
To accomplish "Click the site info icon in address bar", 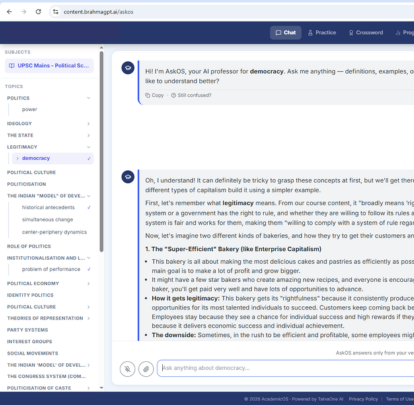I will coord(55,12).
